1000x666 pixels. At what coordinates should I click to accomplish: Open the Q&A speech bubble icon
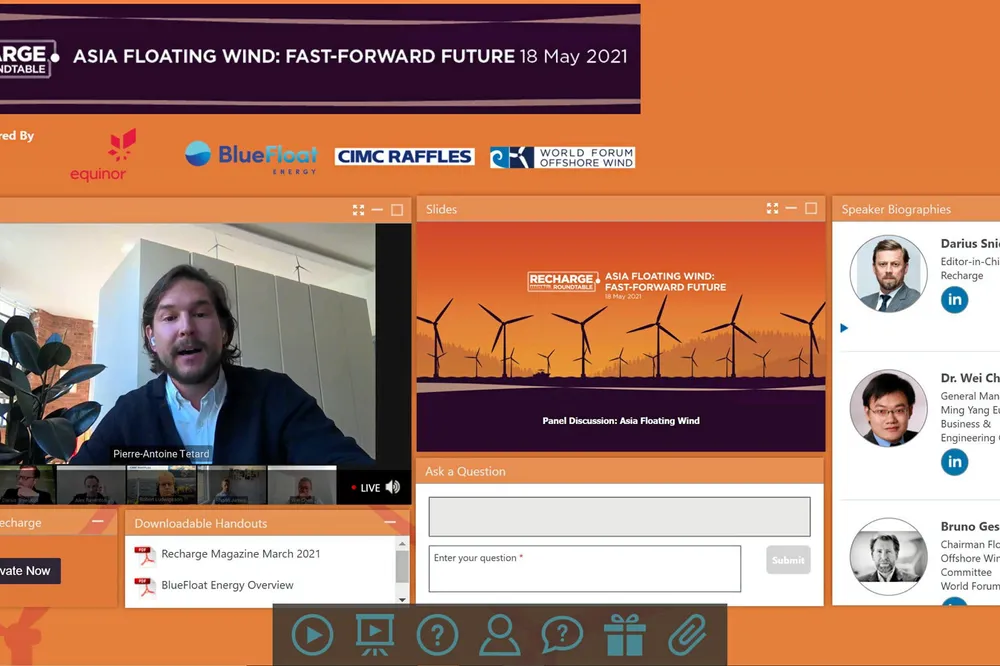pos(562,635)
